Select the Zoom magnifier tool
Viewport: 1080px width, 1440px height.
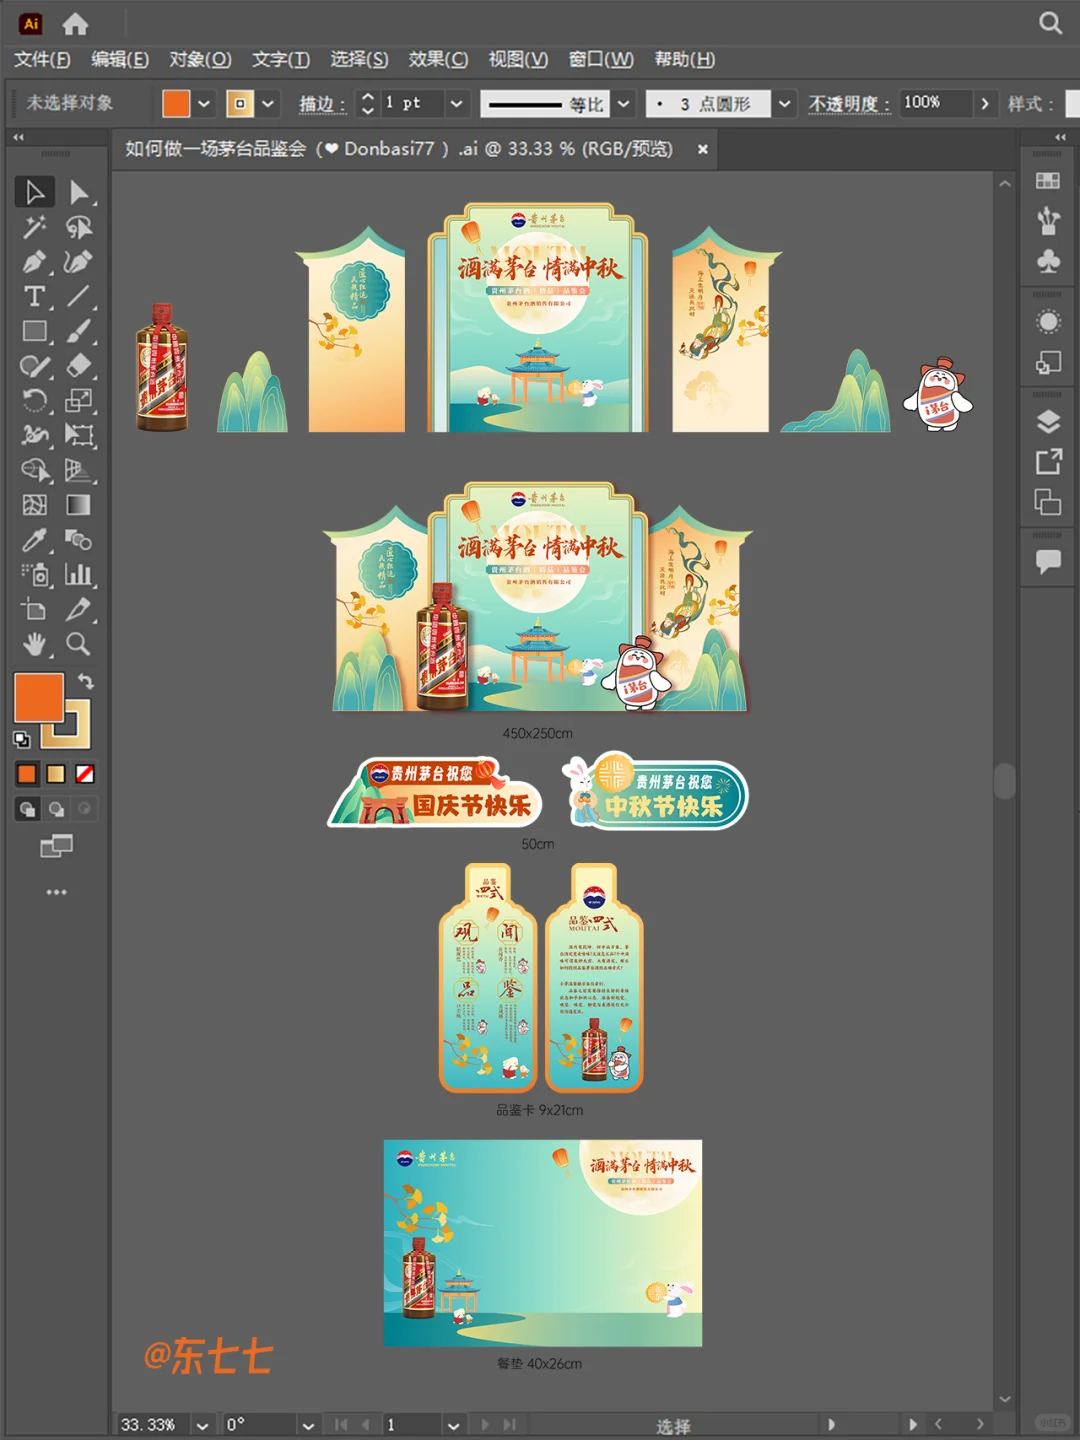tap(78, 644)
